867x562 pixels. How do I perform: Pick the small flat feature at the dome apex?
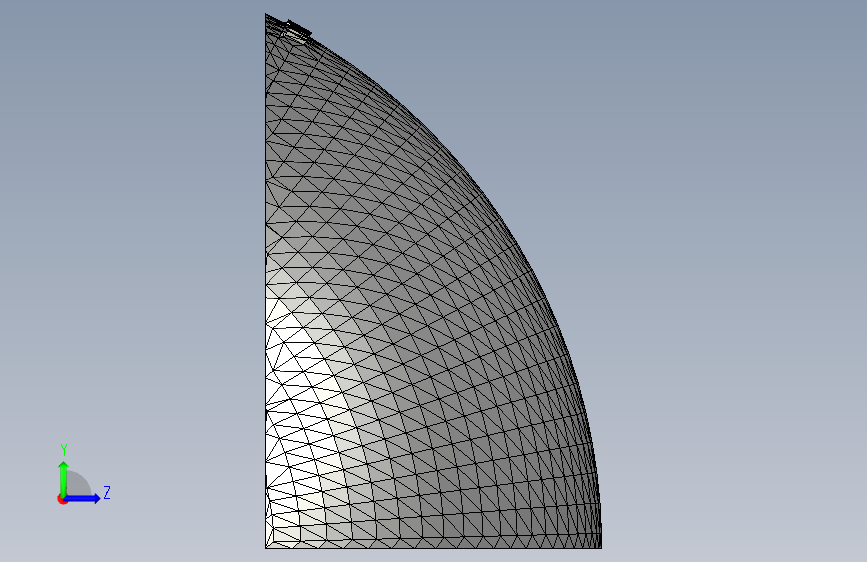(297, 31)
